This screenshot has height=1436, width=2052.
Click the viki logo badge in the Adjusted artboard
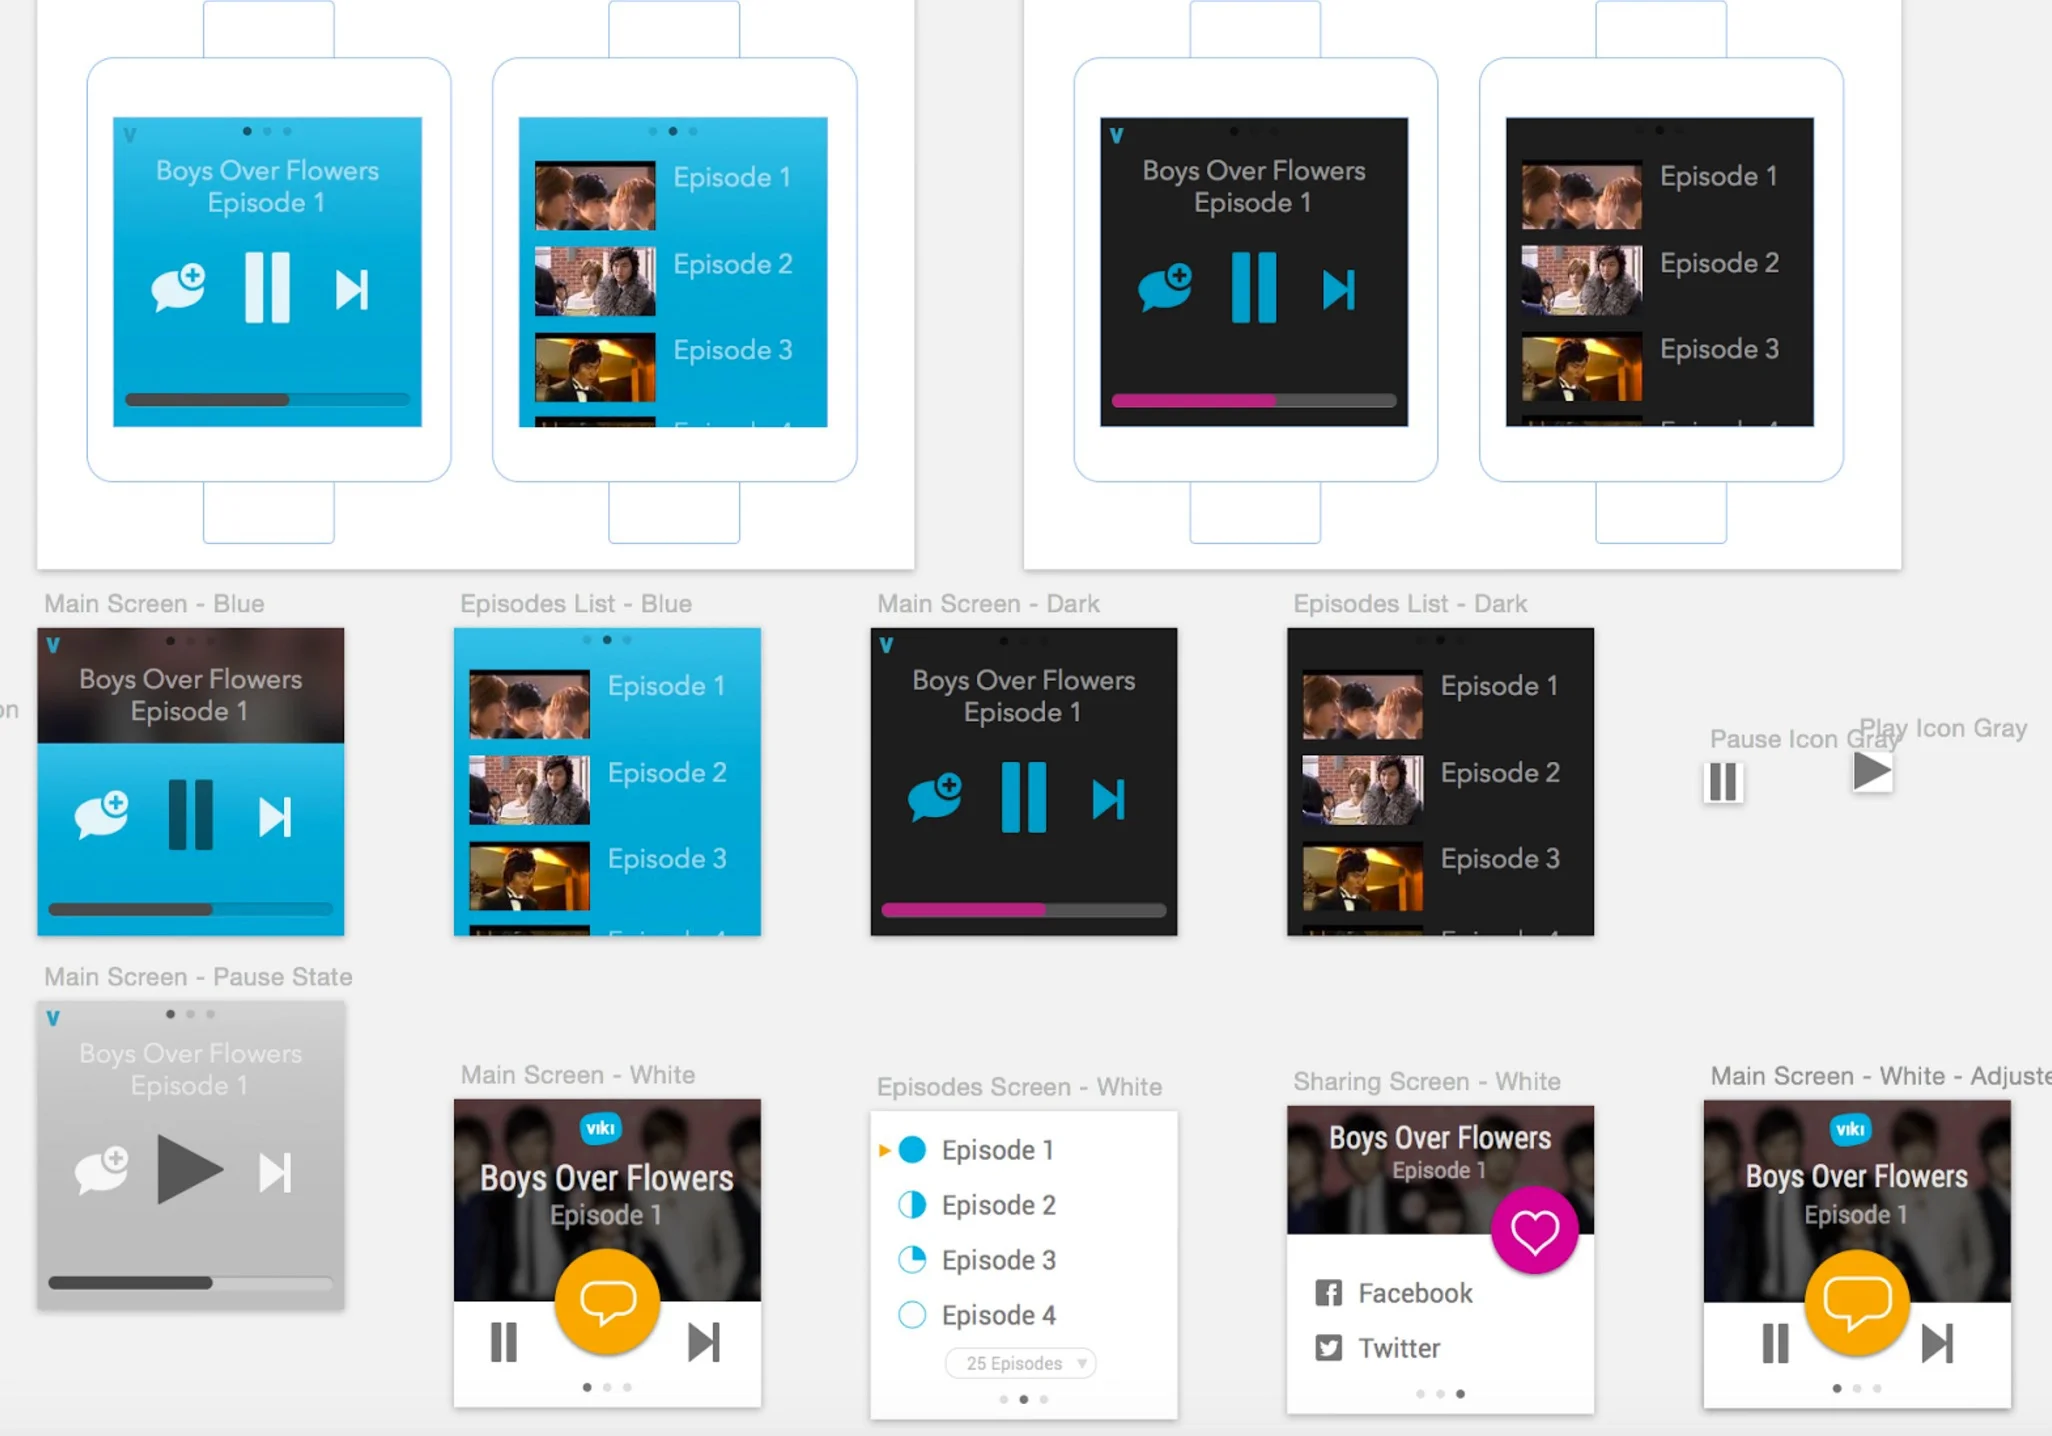(x=1850, y=1129)
